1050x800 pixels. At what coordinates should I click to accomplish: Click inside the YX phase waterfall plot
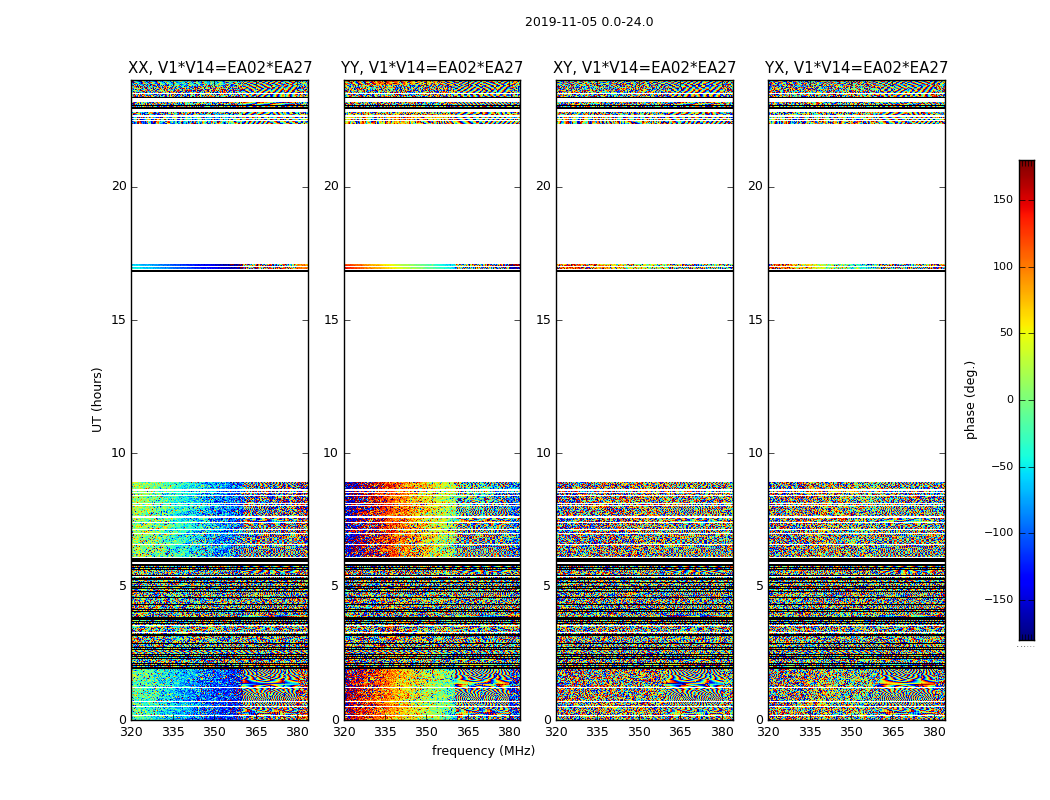click(x=856, y=400)
